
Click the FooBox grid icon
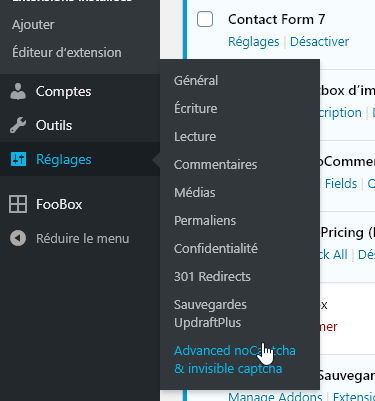tap(18, 204)
